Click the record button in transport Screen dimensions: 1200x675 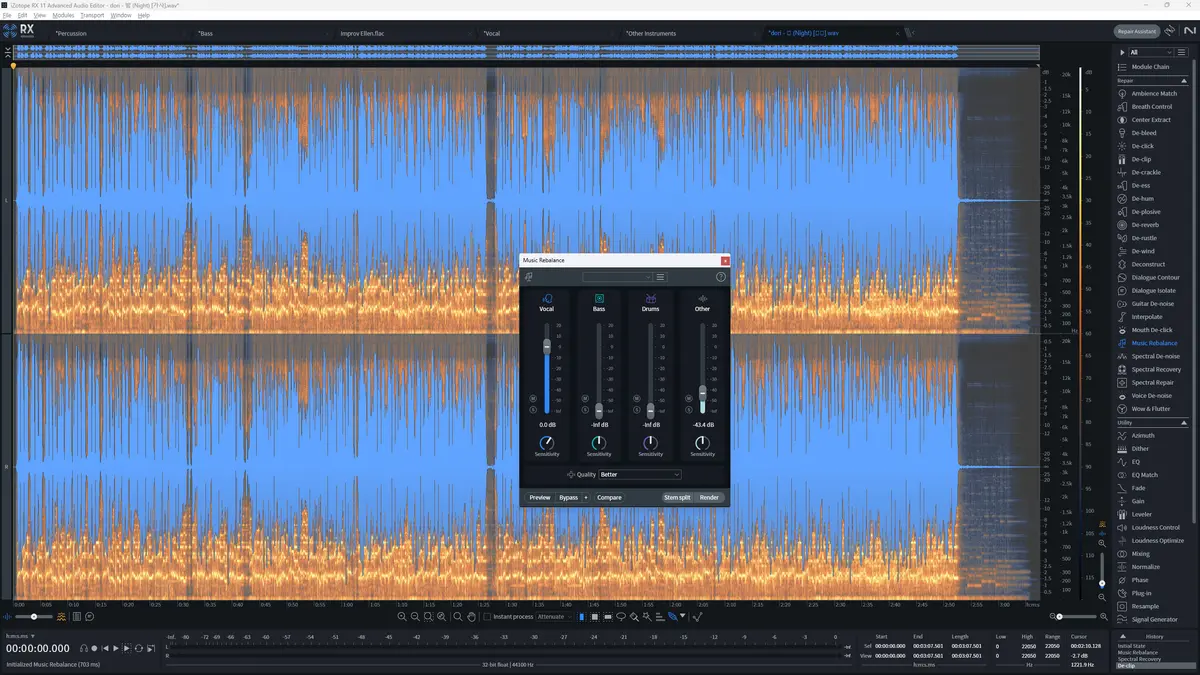click(94, 648)
